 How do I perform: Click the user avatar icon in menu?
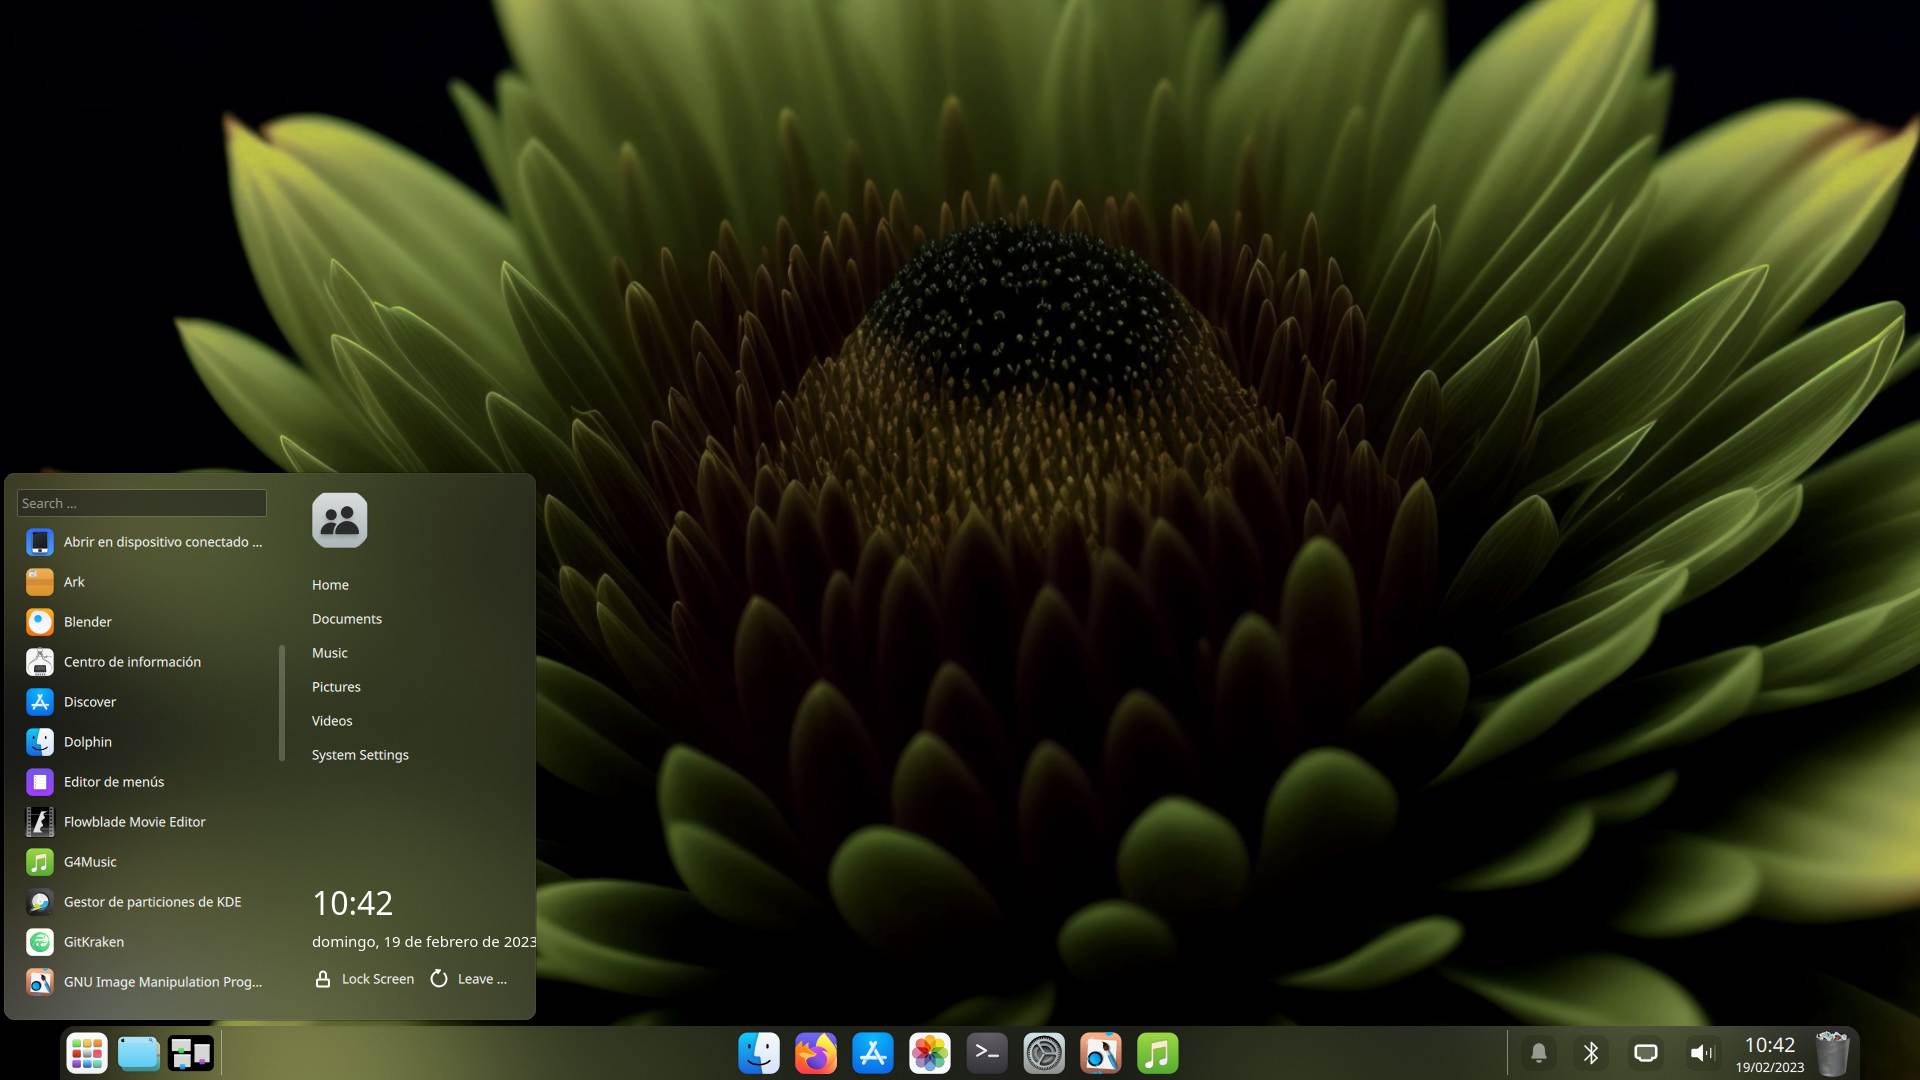(x=340, y=520)
